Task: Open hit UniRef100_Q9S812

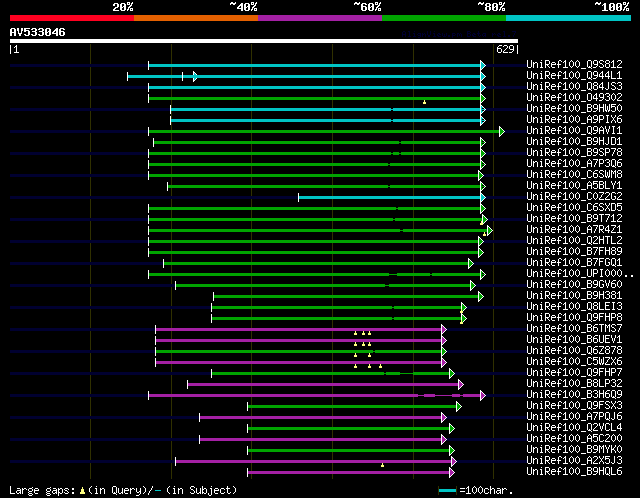Action: click(x=574, y=64)
